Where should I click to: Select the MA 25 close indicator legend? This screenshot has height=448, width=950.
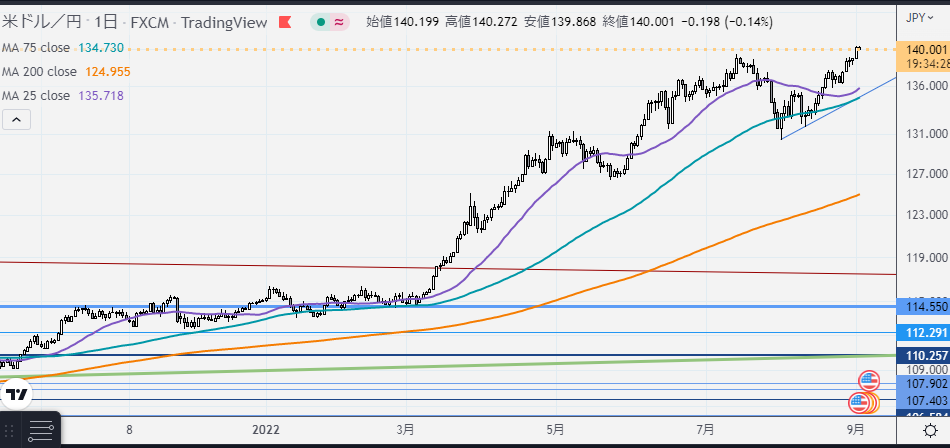36,96
